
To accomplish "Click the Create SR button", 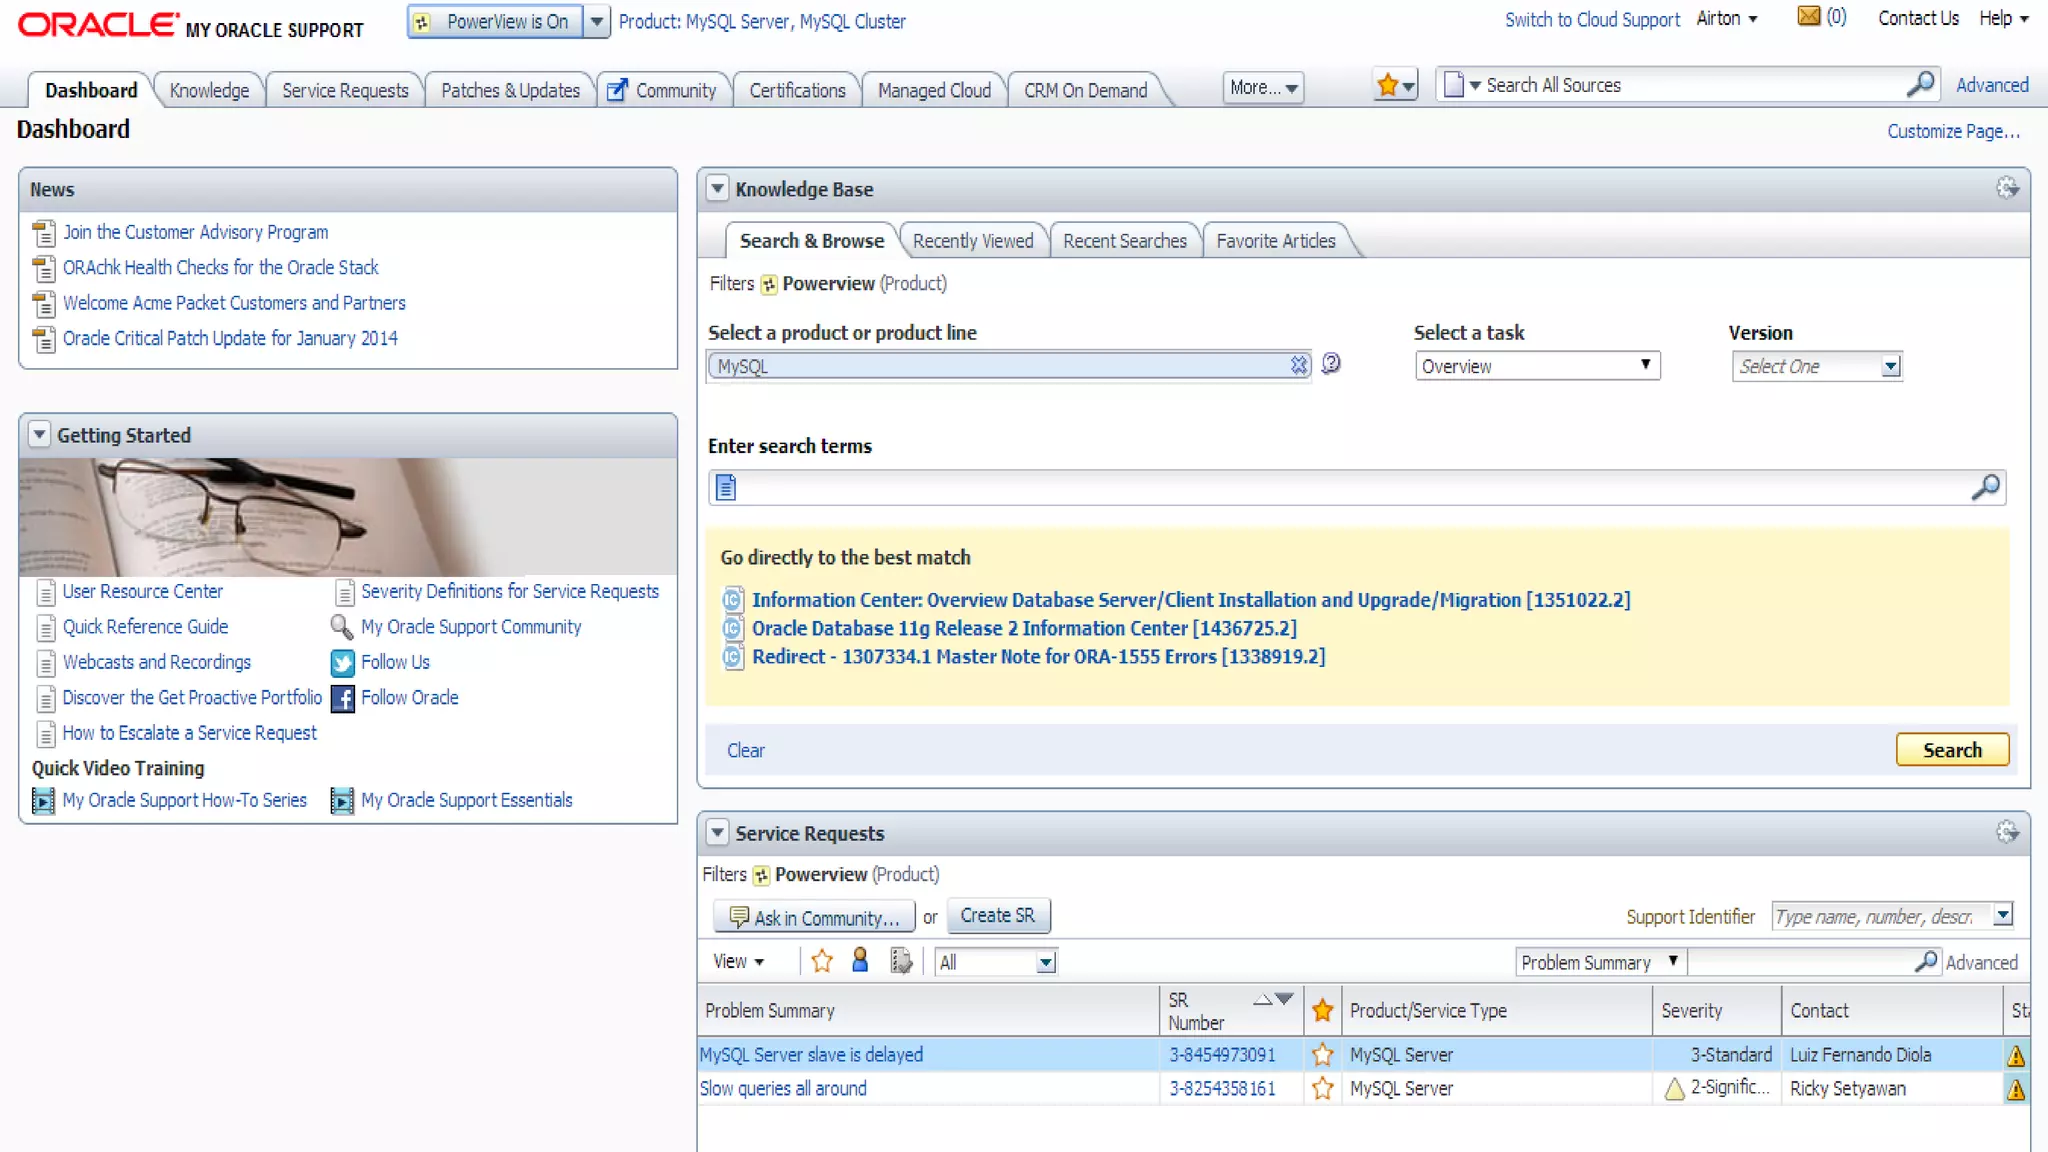I will pyautogui.click(x=998, y=916).
